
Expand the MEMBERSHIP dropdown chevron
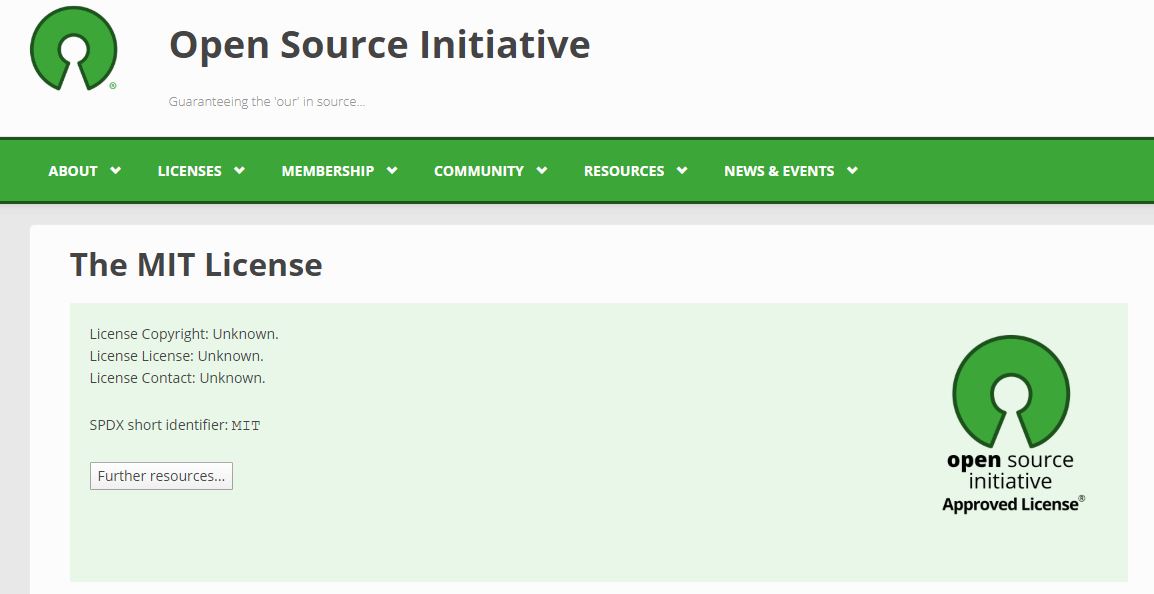pos(391,170)
